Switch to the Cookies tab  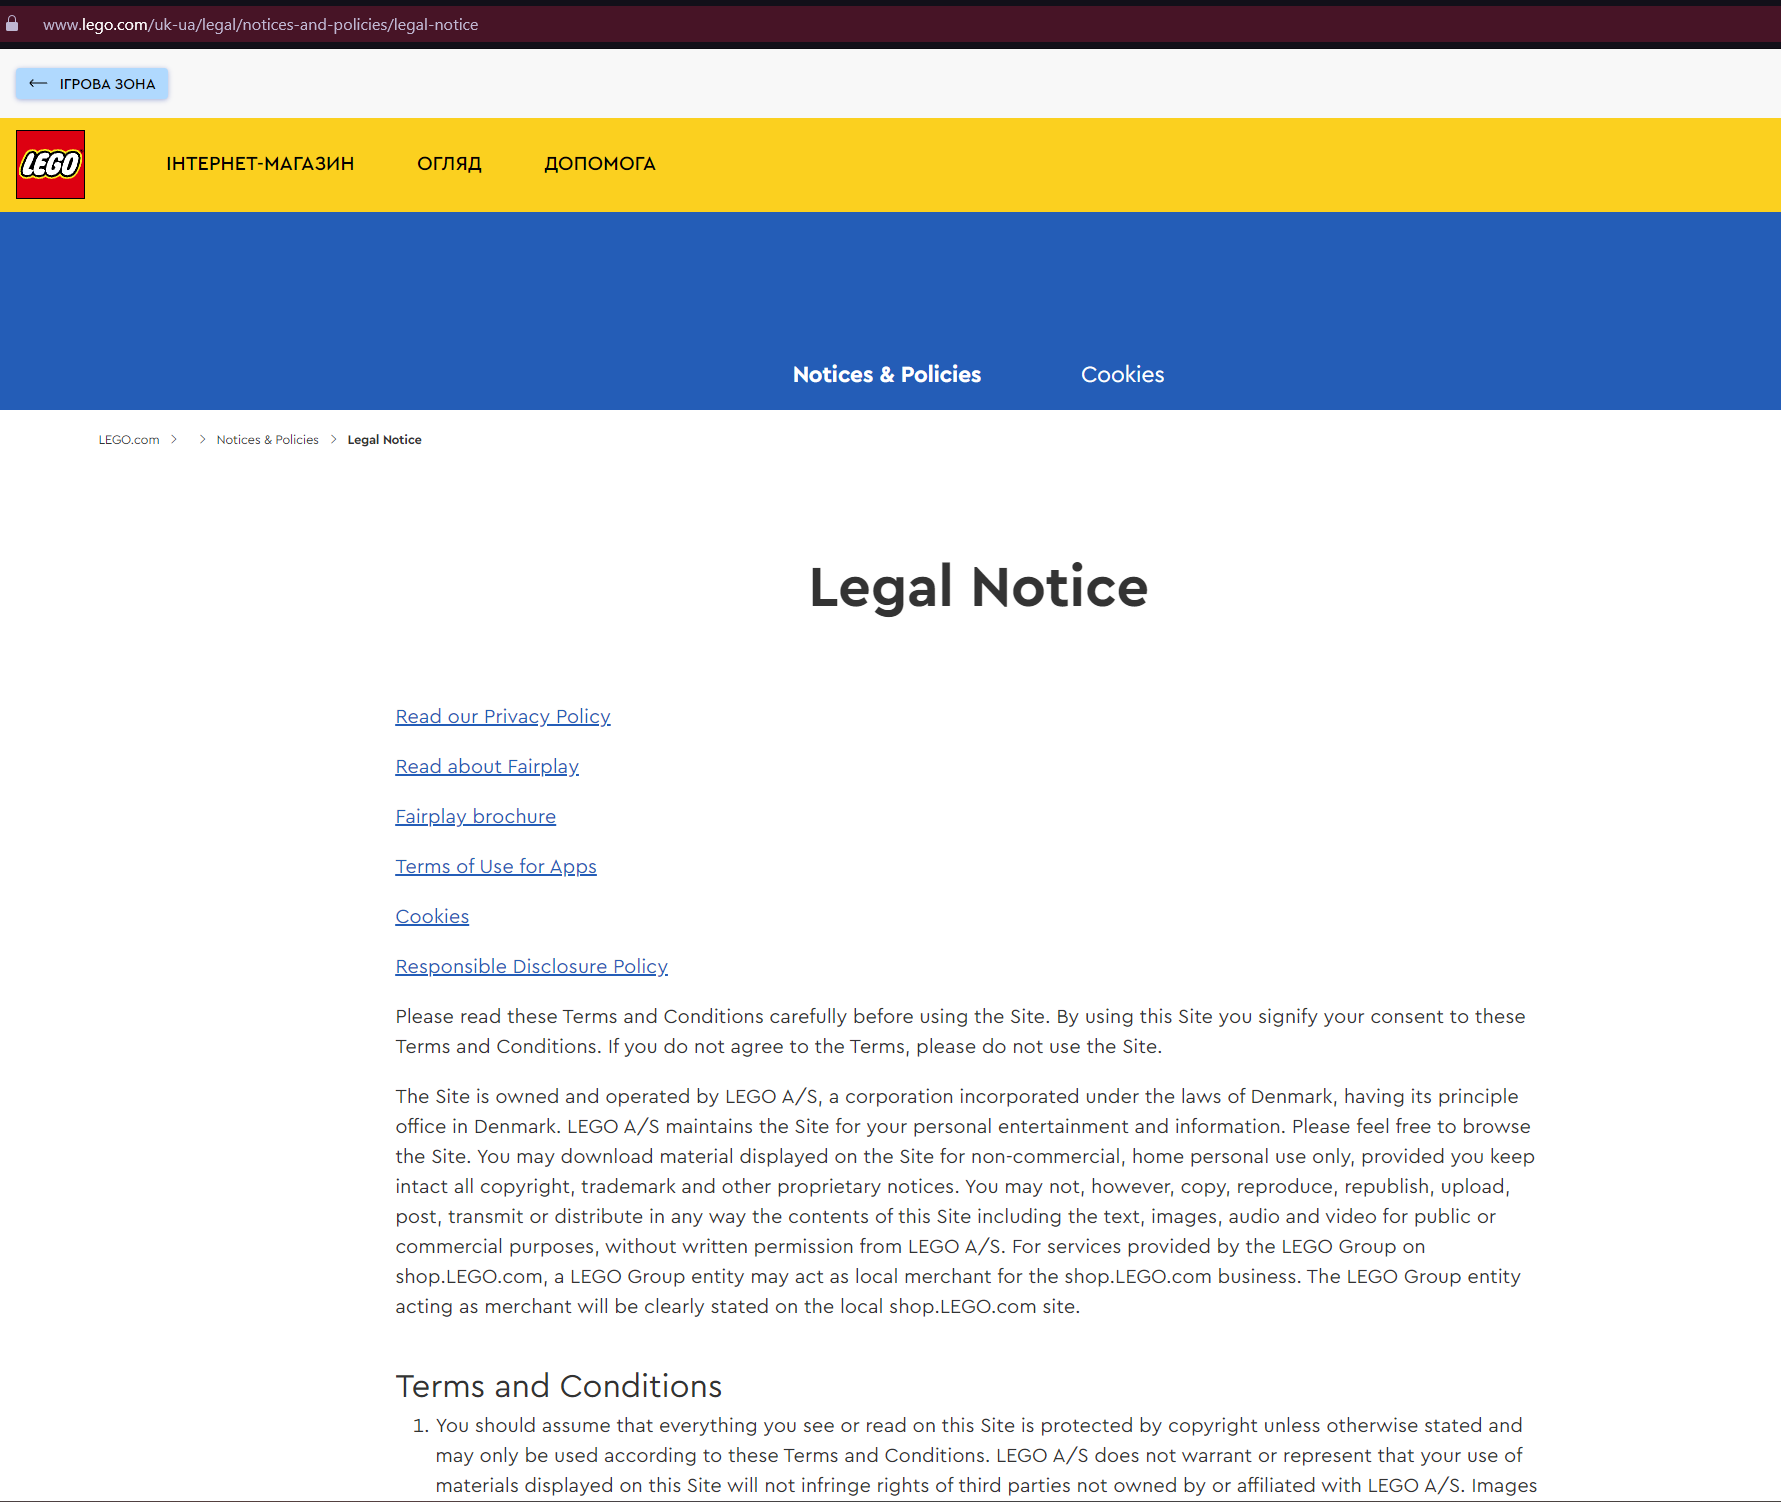pyautogui.click(x=1122, y=375)
